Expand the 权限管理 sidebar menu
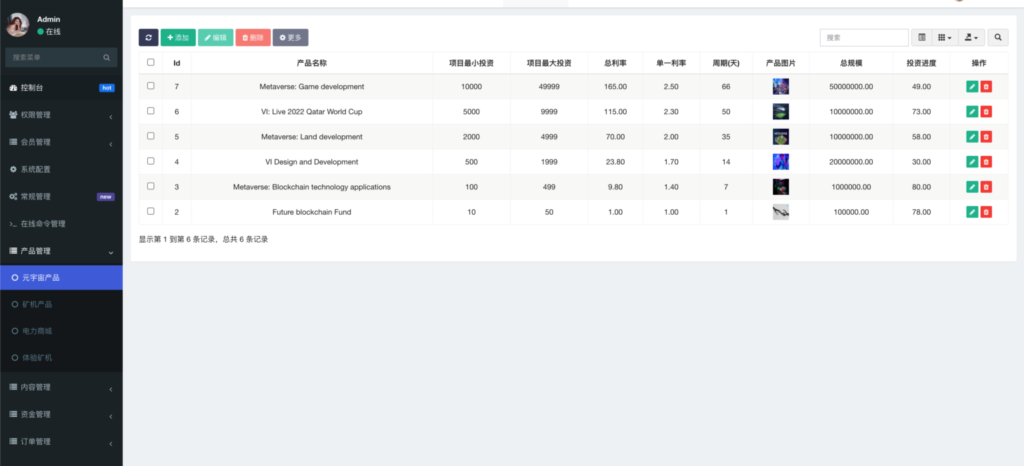This screenshot has height=466, width=1024. (x=60, y=115)
